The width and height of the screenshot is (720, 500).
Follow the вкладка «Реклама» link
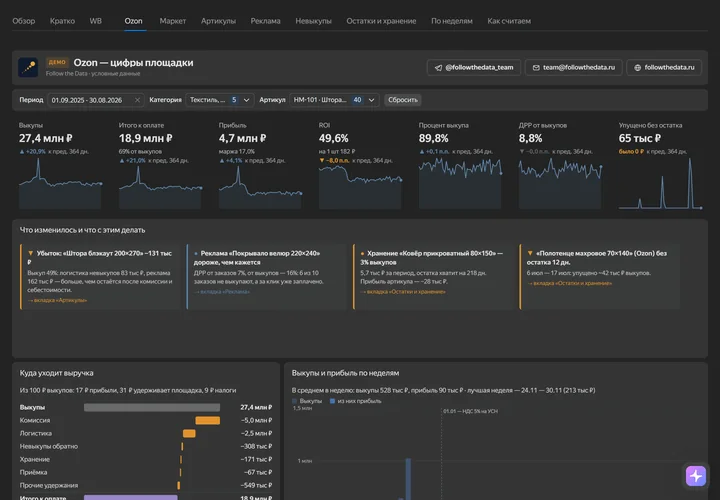click(x=222, y=292)
